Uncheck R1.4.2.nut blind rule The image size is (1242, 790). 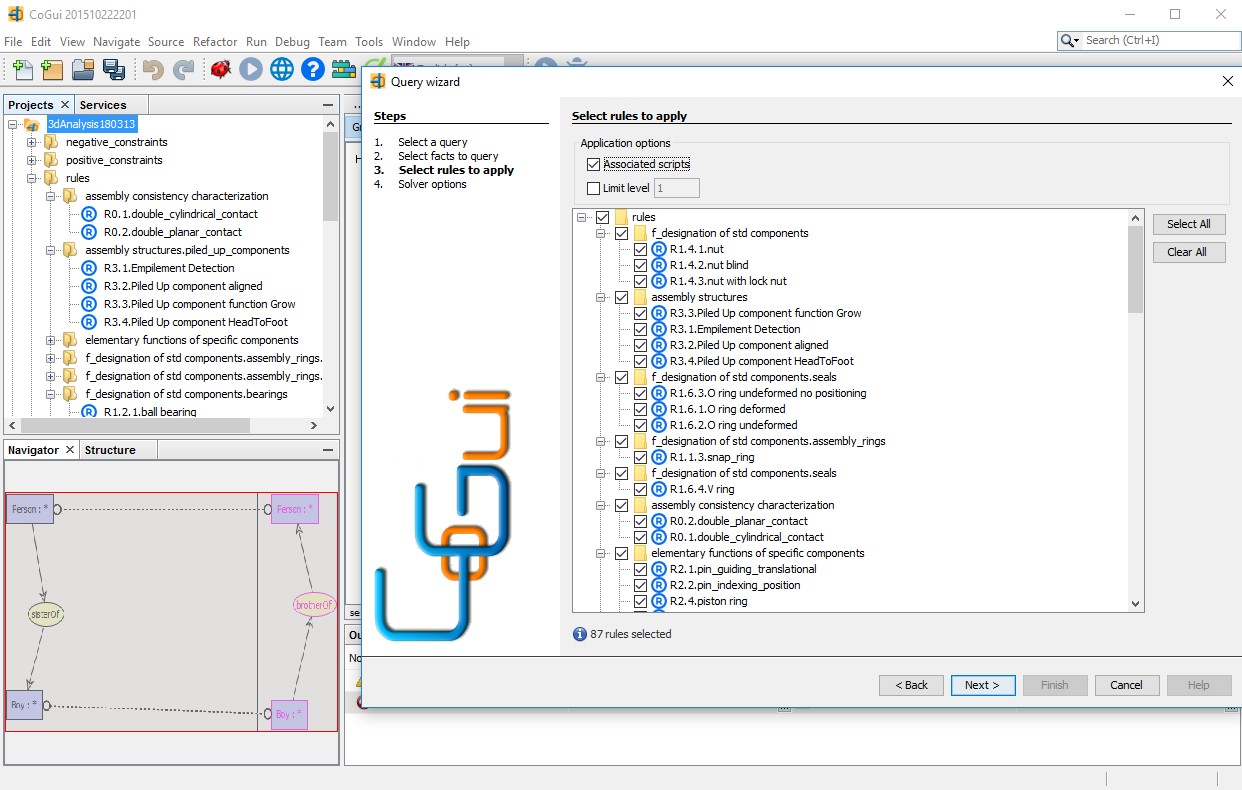[641, 265]
